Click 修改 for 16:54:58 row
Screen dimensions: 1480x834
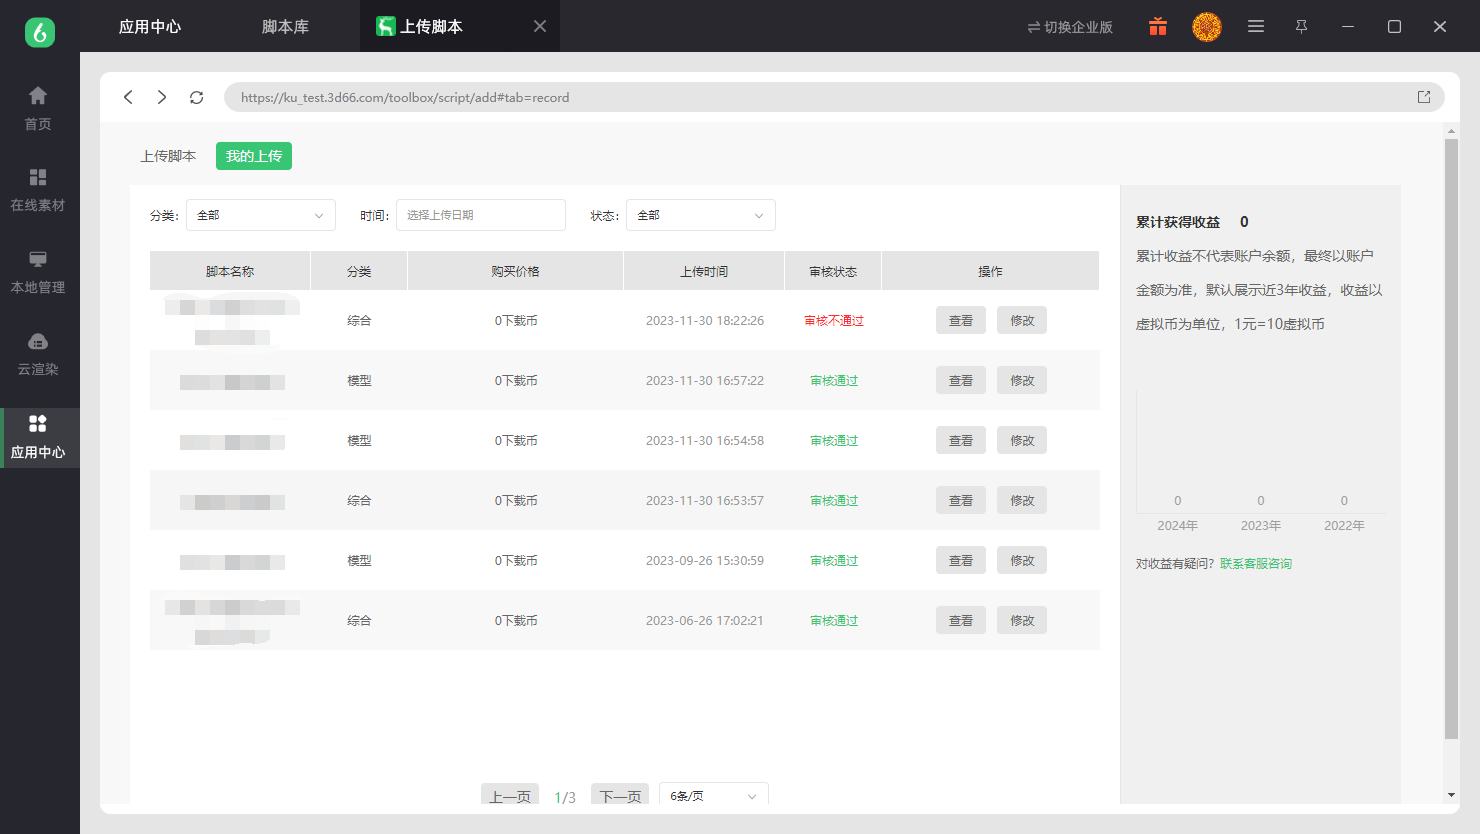[x=1022, y=440]
